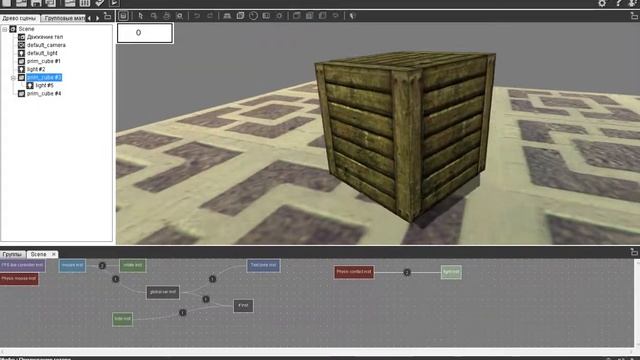Click the camera icon of default_camera
Image resolution: width=640 pixels, height=360 pixels.
(22, 45)
